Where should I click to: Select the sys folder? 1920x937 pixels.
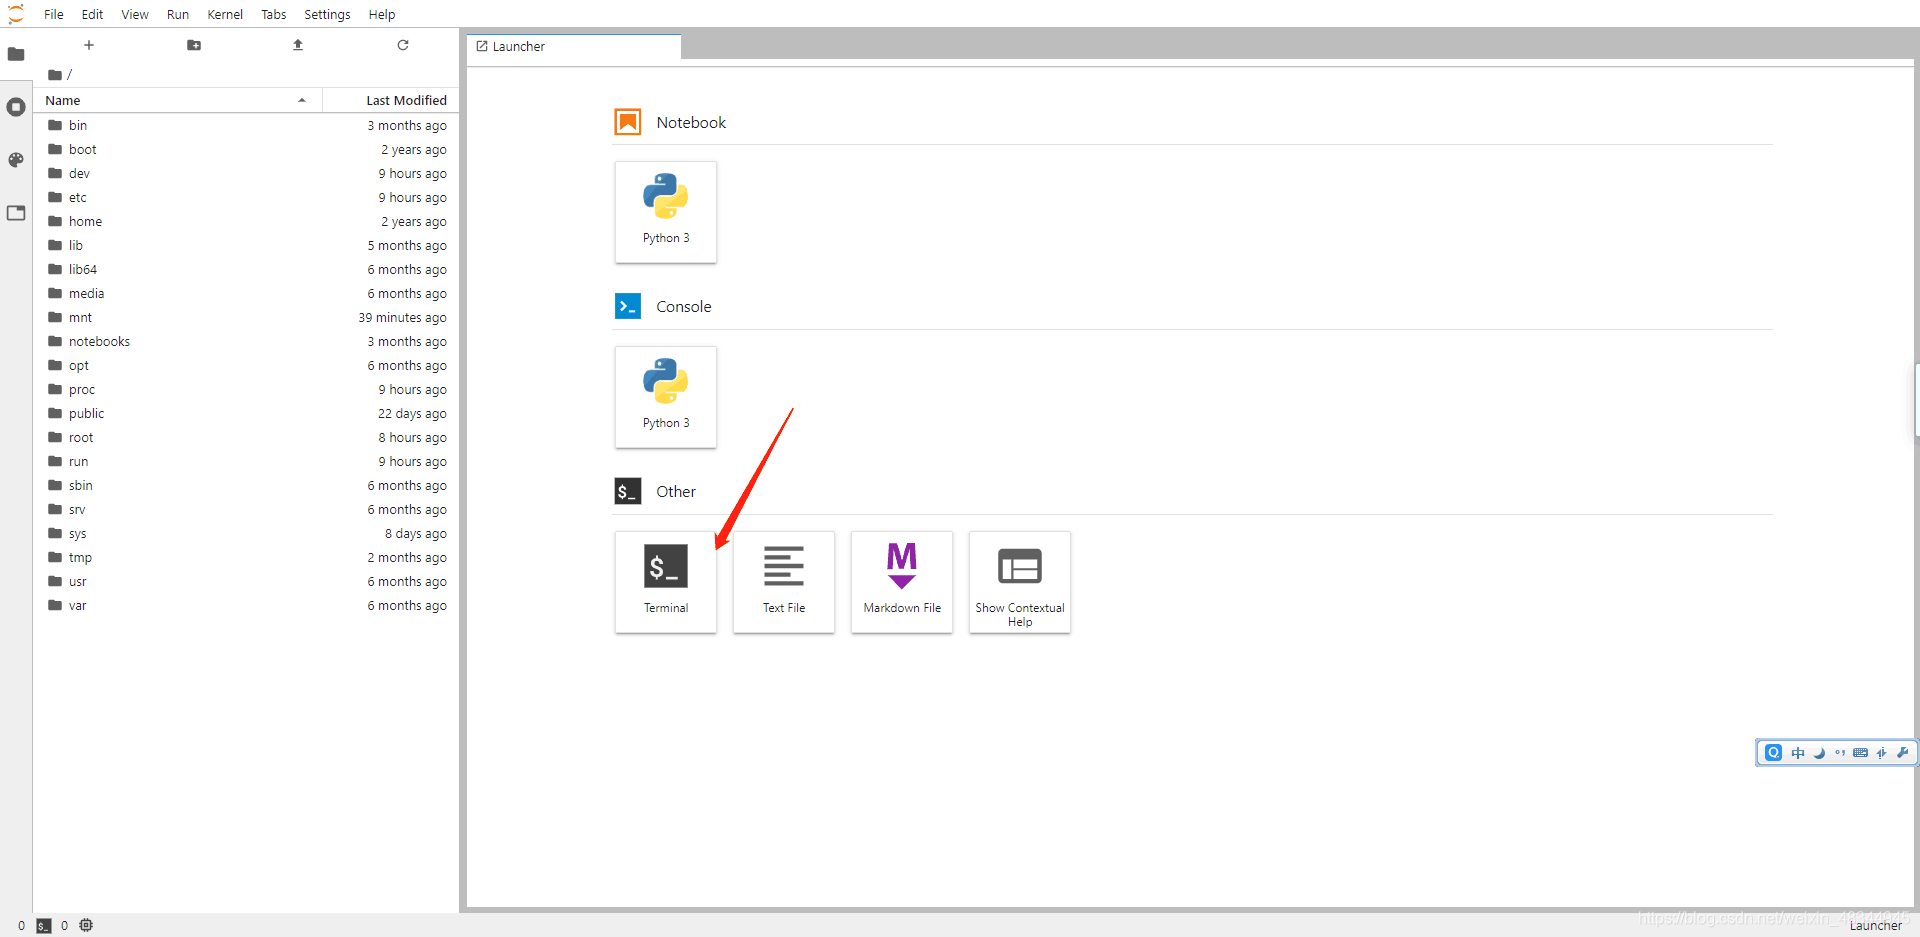tap(246, 533)
